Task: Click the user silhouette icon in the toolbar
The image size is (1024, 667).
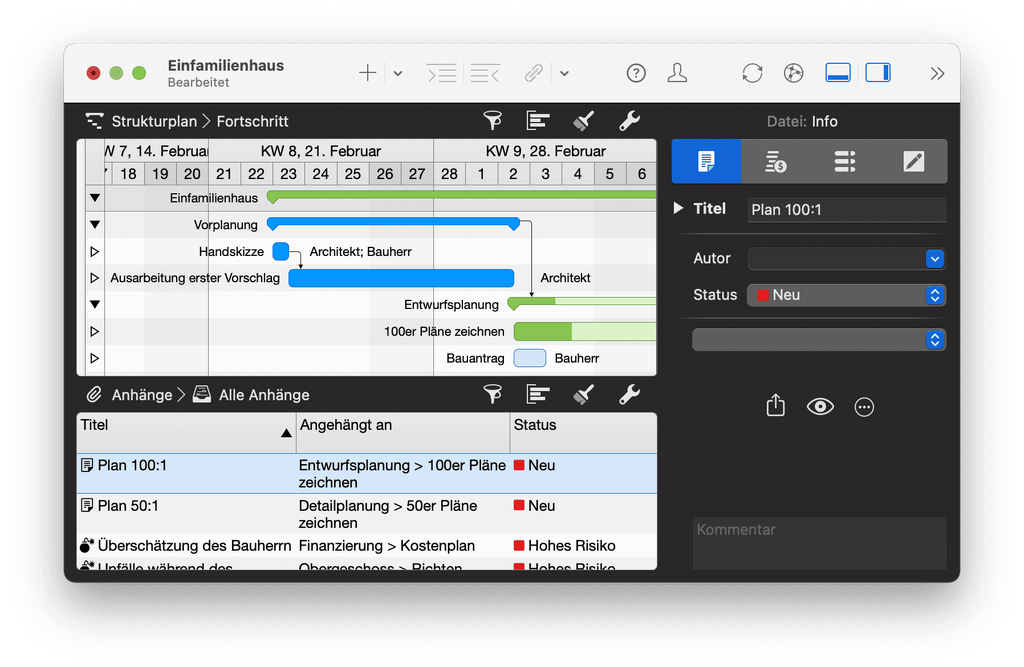Action: [678, 73]
